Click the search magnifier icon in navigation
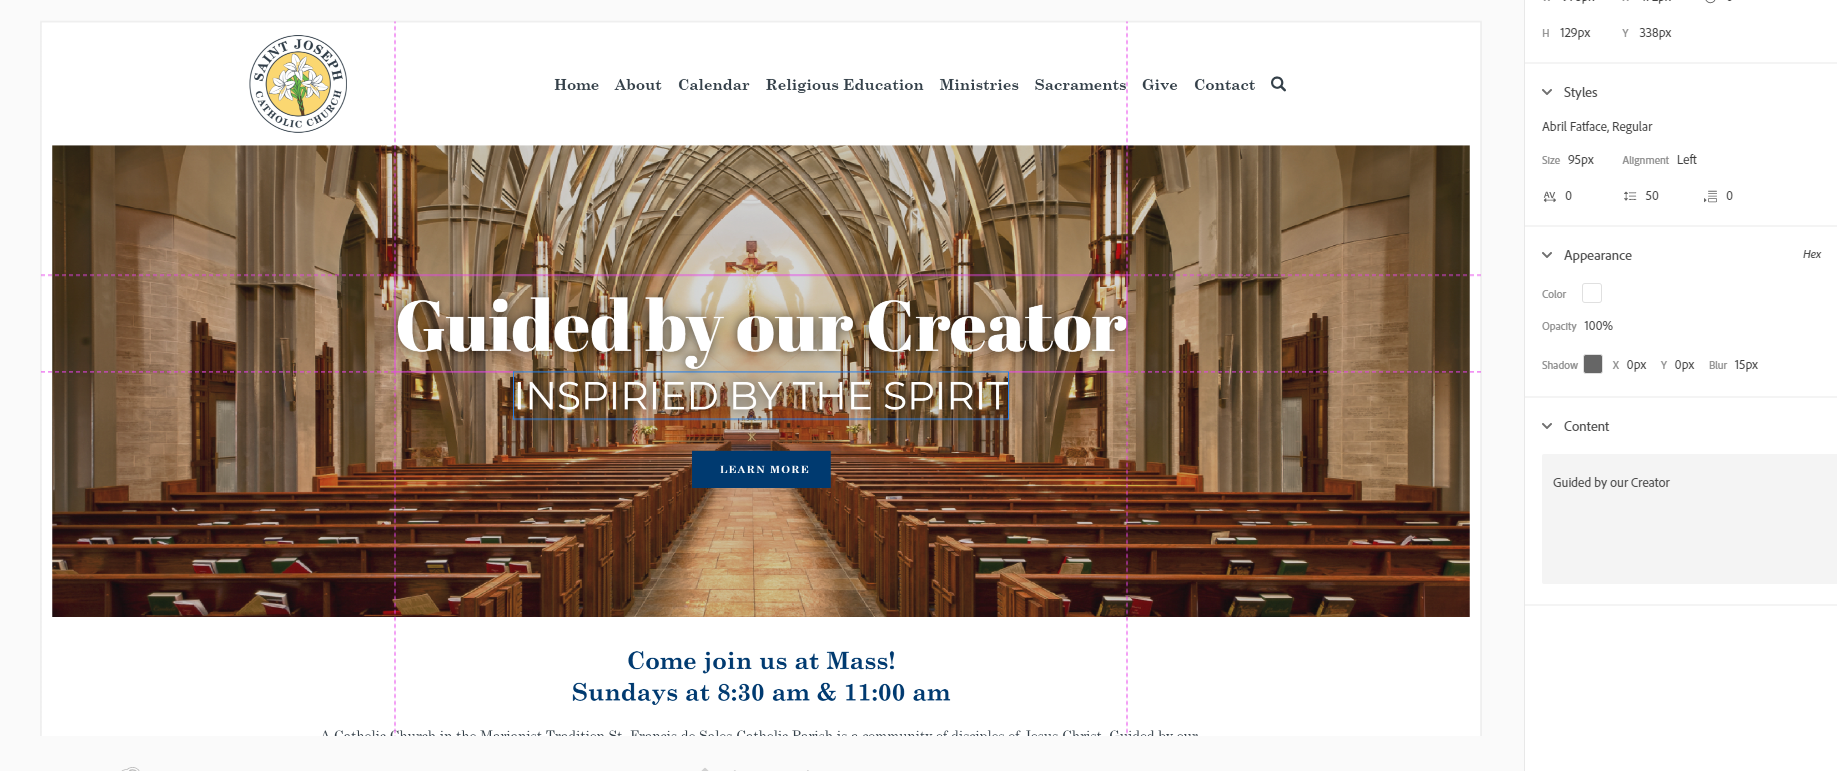 coord(1278,84)
